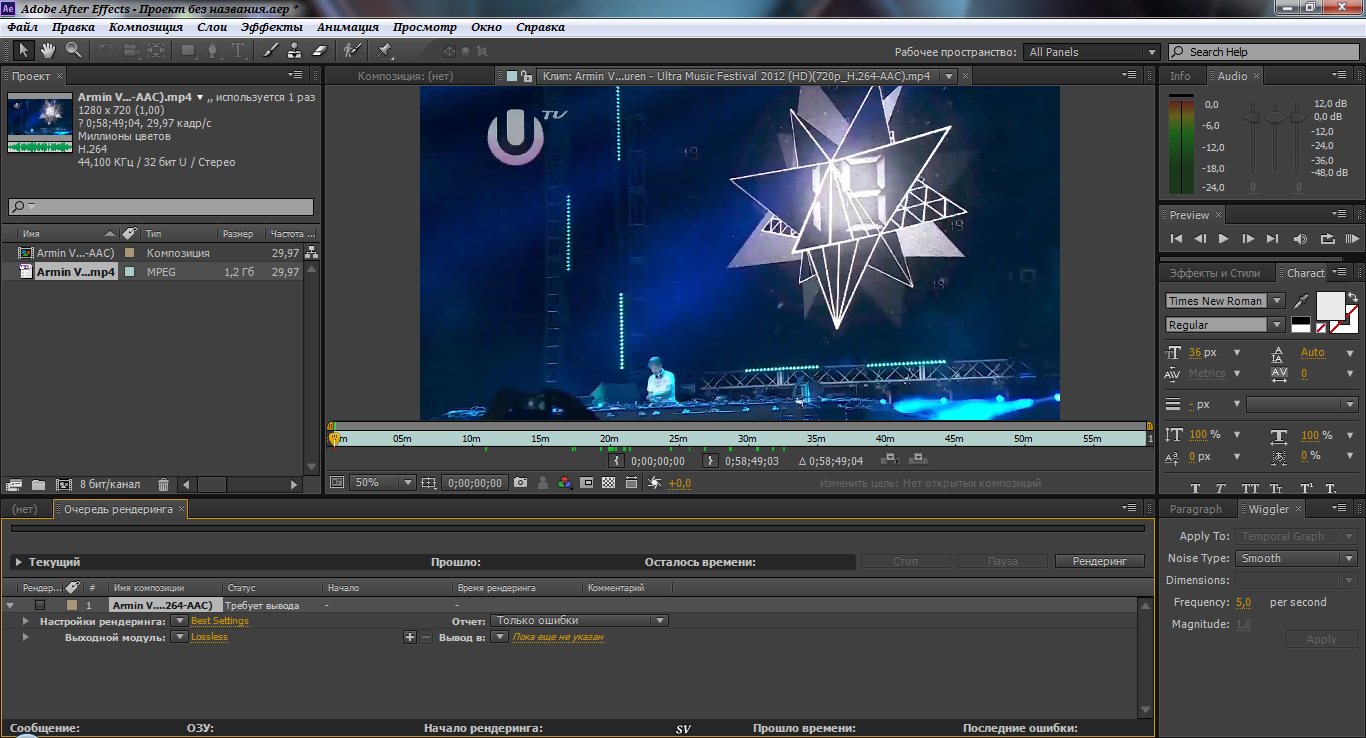Toggle the transparency grid in viewer
Image resolution: width=1366 pixels, height=738 pixels.
(609, 482)
